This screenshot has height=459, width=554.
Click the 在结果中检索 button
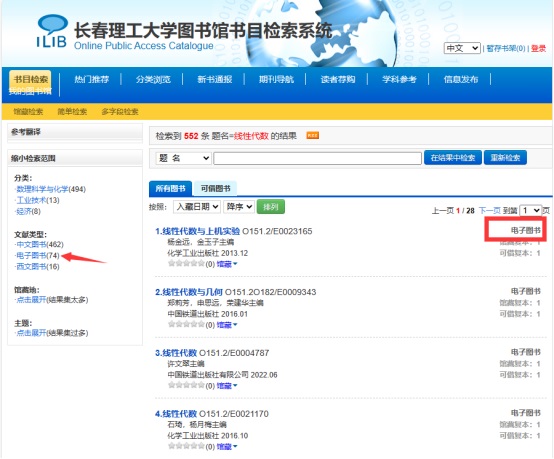[x=453, y=158]
